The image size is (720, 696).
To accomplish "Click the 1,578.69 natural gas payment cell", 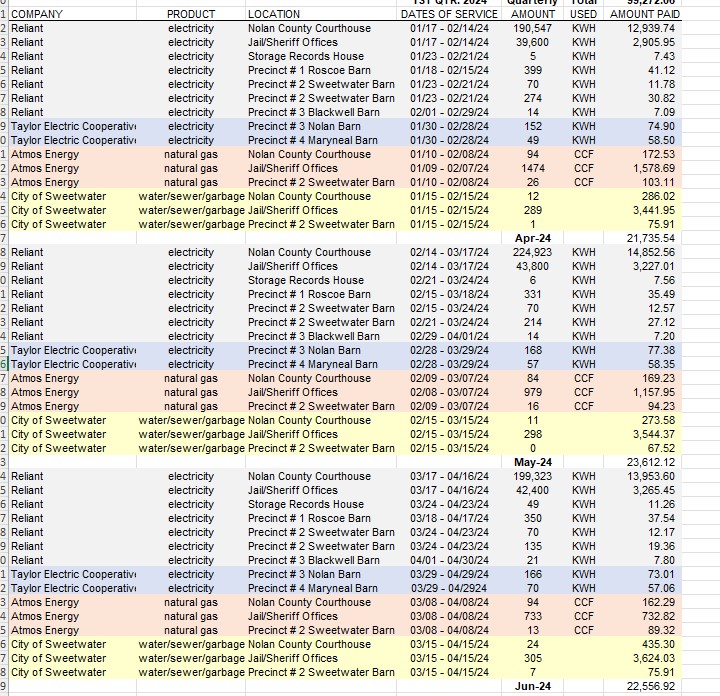I will coord(677,169).
